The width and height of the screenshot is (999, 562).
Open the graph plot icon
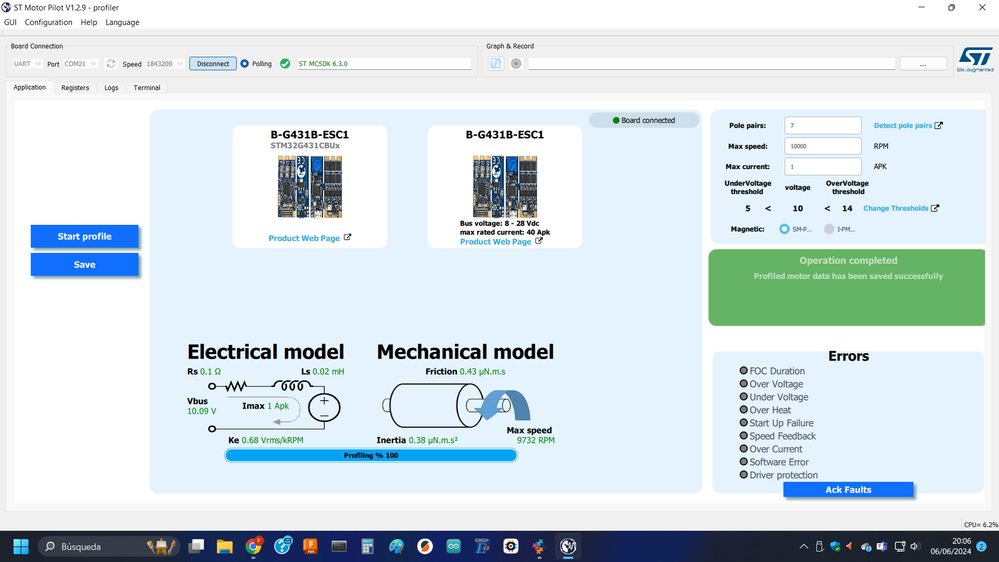click(496, 64)
